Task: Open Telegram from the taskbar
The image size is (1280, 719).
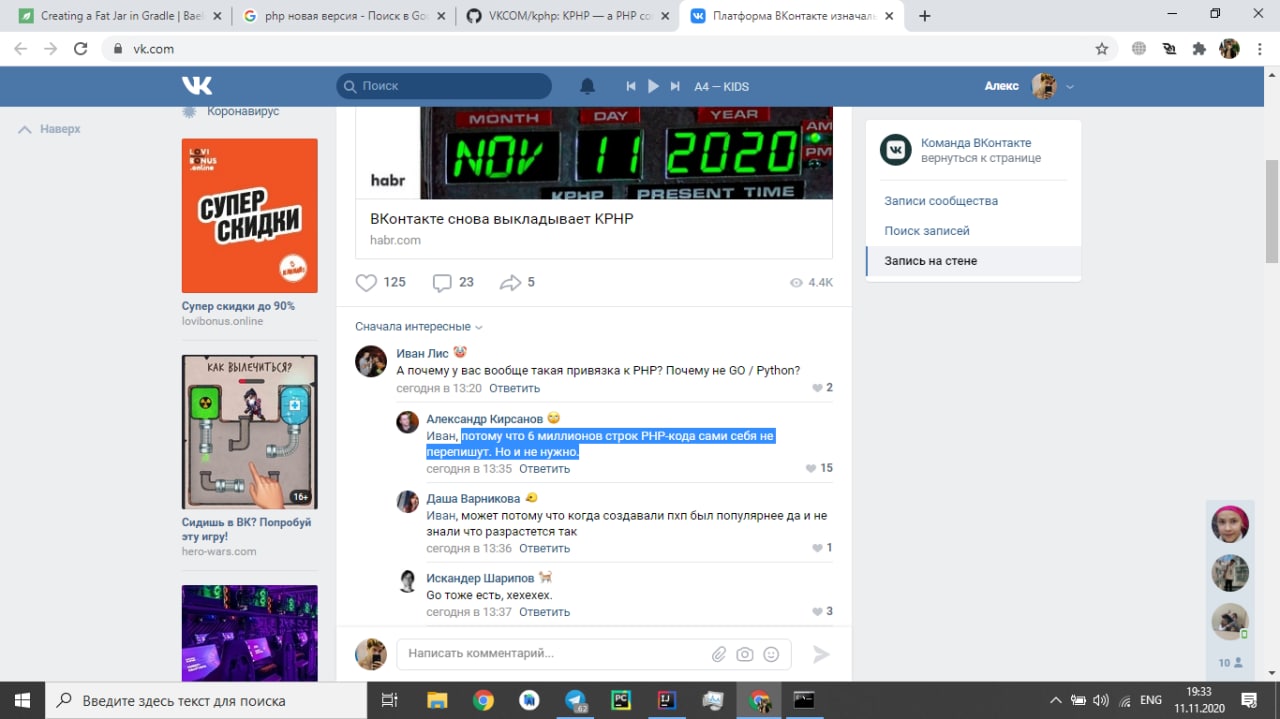Action: pyautogui.click(x=576, y=700)
